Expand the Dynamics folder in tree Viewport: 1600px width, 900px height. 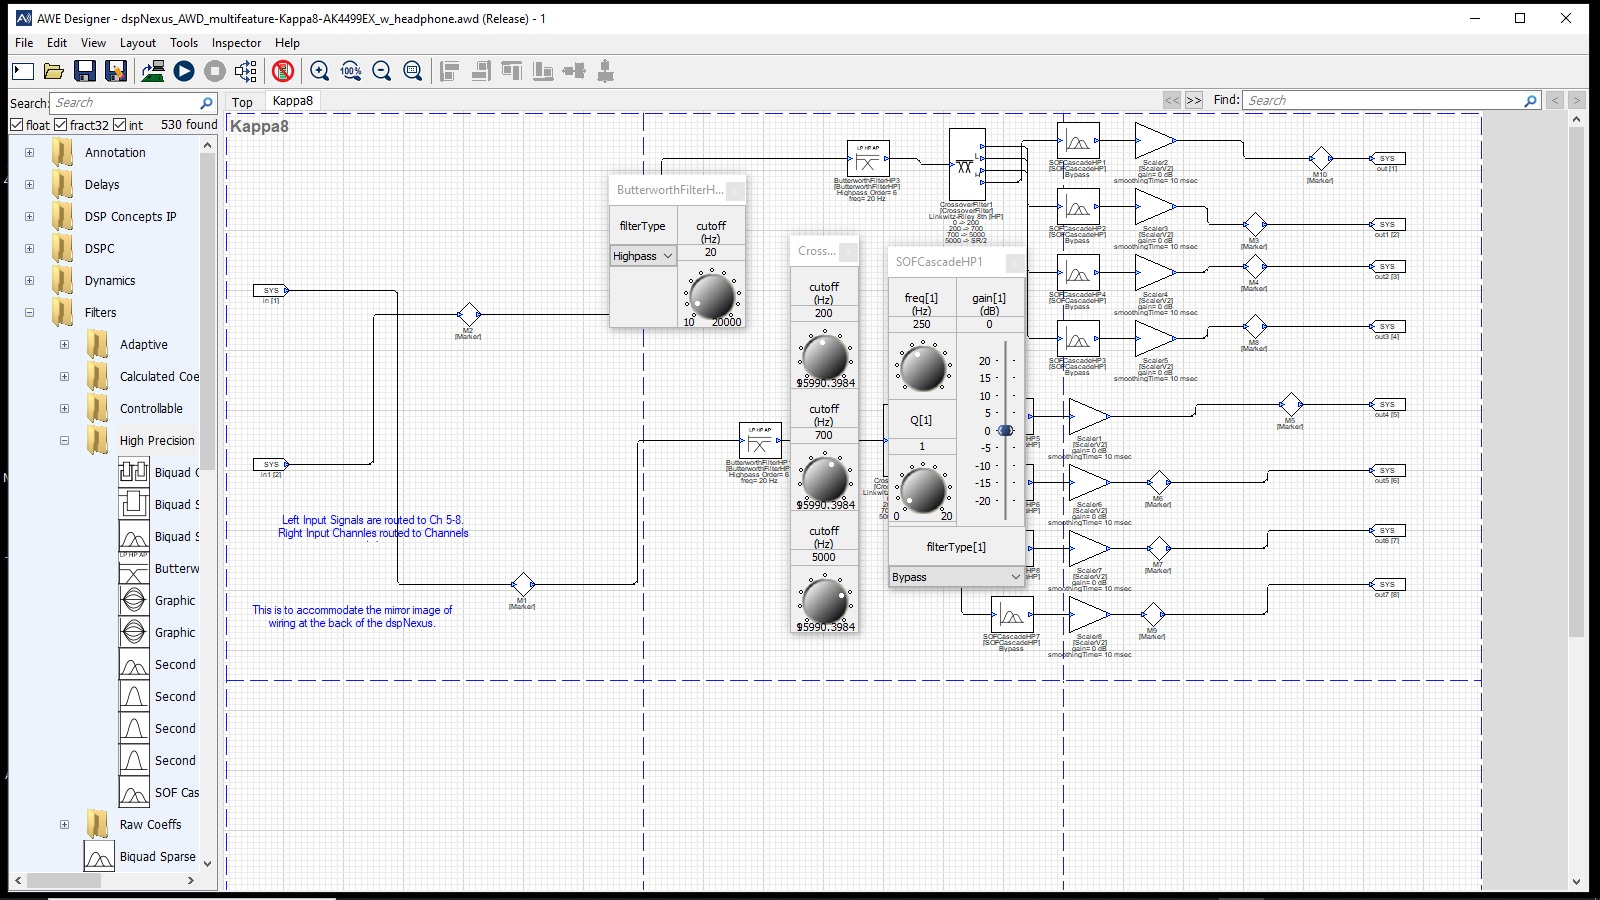point(29,281)
